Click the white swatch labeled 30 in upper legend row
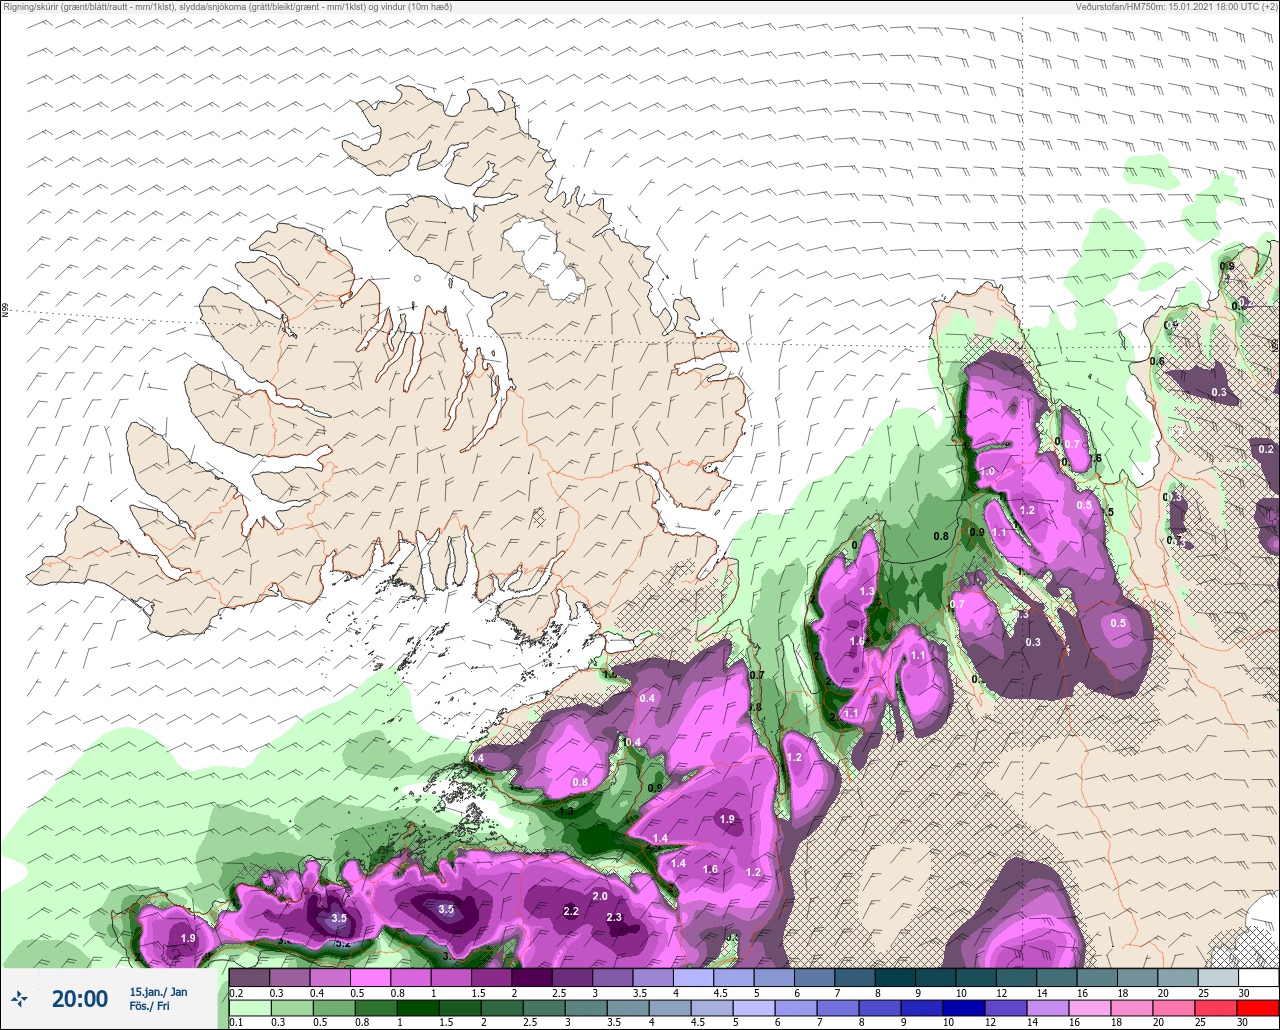 (x=1258, y=977)
